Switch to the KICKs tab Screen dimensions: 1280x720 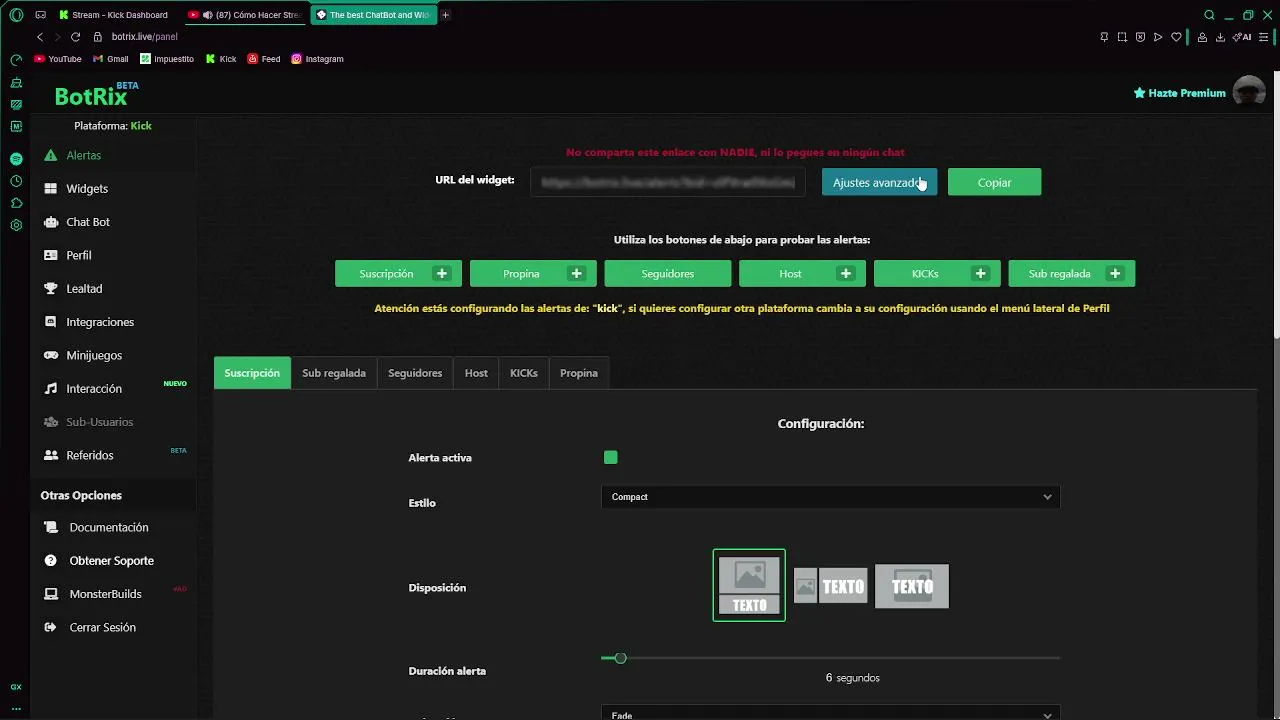pos(524,373)
